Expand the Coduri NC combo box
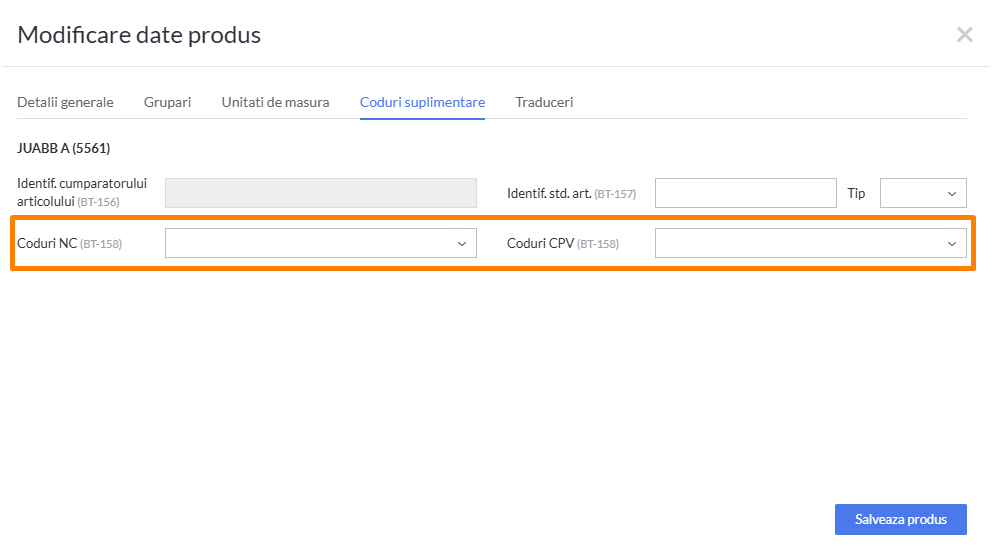 point(321,243)
